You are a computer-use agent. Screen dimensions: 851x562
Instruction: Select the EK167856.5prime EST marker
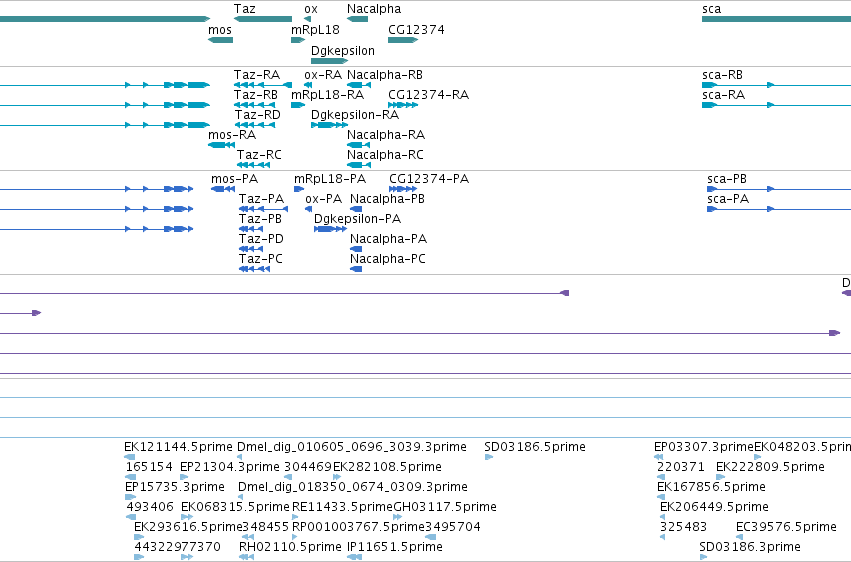pyautogui.click(x=661, y=497)
